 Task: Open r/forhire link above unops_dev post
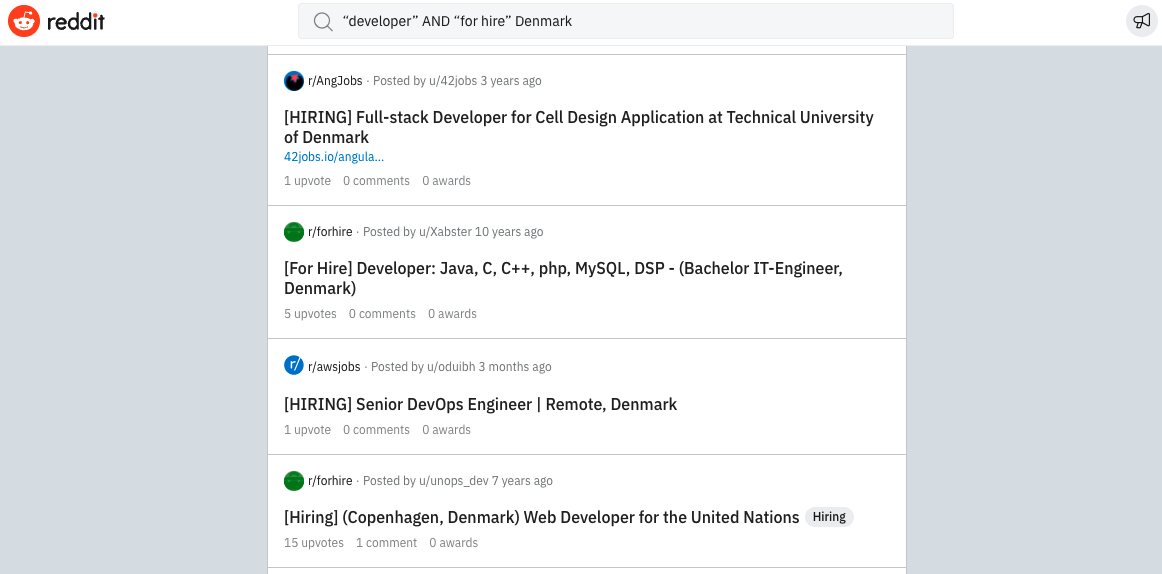tap(331, 481)
